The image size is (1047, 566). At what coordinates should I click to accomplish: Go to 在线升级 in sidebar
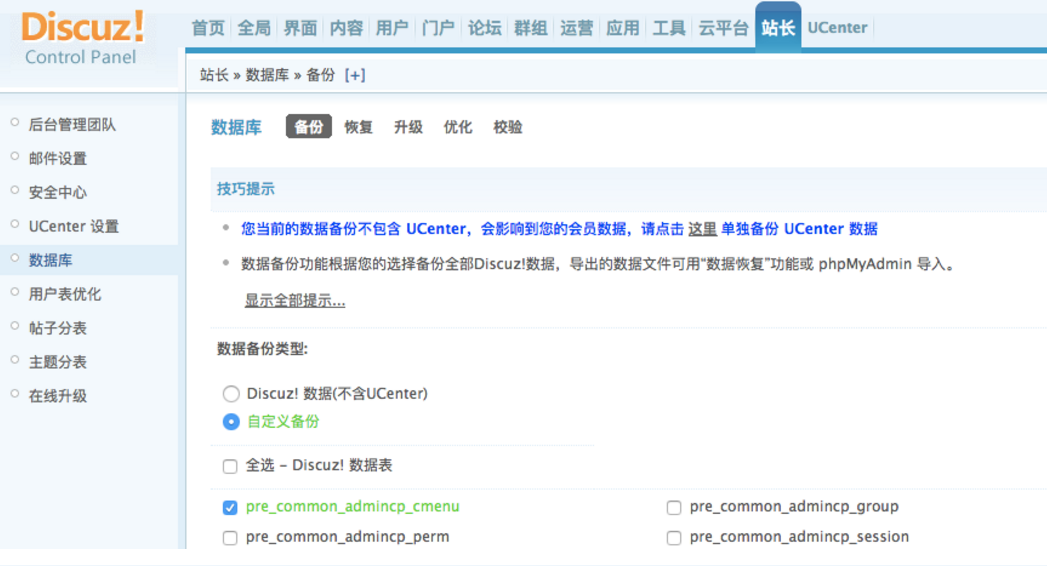(57, 396)
